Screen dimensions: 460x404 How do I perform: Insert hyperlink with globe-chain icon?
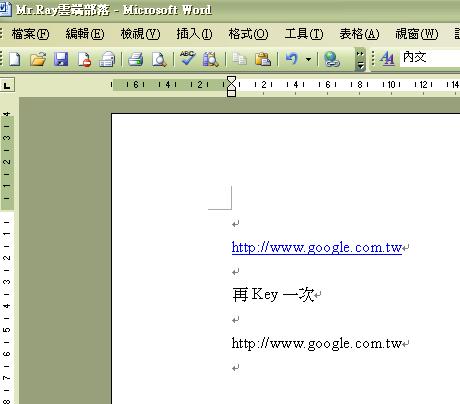pyautogui.click(x=332, y=59)
